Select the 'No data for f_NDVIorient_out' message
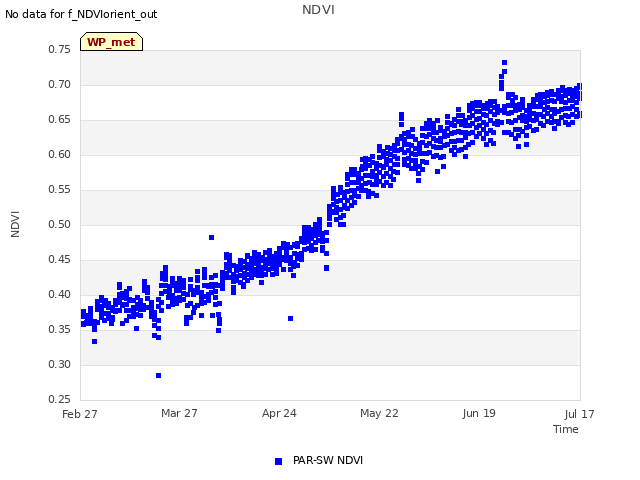Image resolution: width=640 pixels, height=480 pixels. click(81, 14)
